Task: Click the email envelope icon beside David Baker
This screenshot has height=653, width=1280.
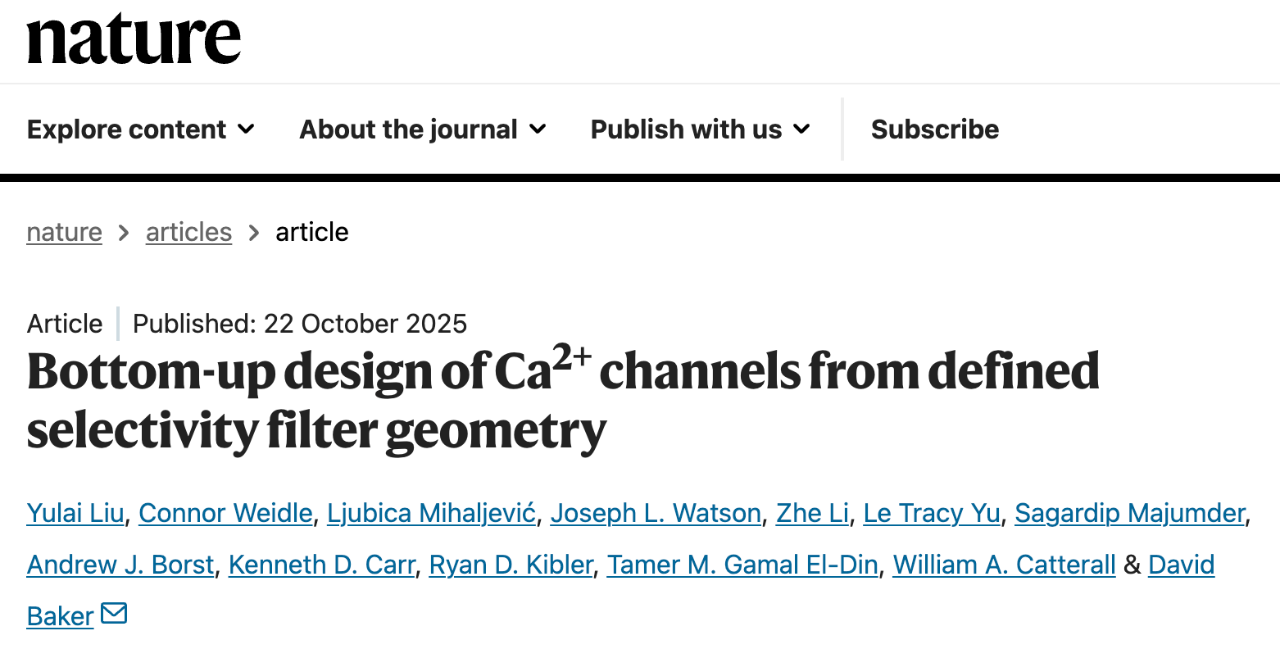Action: (114, 614)
